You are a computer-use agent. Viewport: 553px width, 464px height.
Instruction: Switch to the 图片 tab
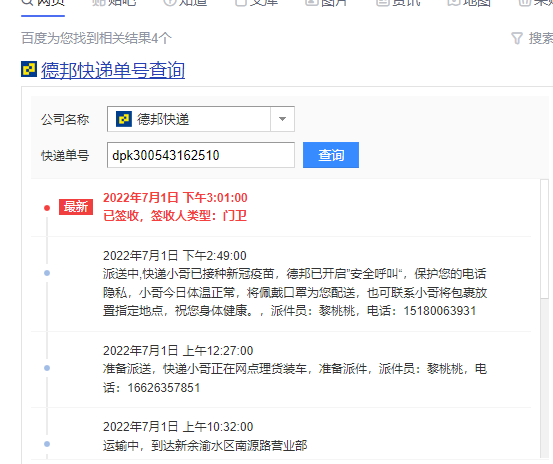click(326, 4)
